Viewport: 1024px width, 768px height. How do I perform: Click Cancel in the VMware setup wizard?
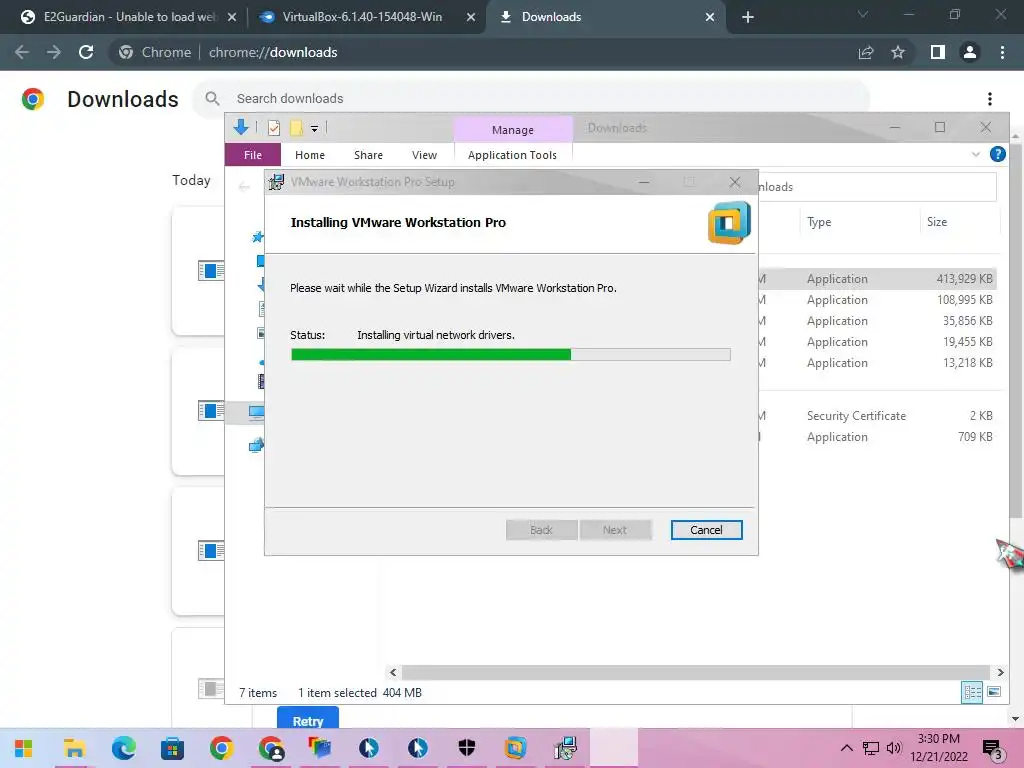(x=706, y=530)
